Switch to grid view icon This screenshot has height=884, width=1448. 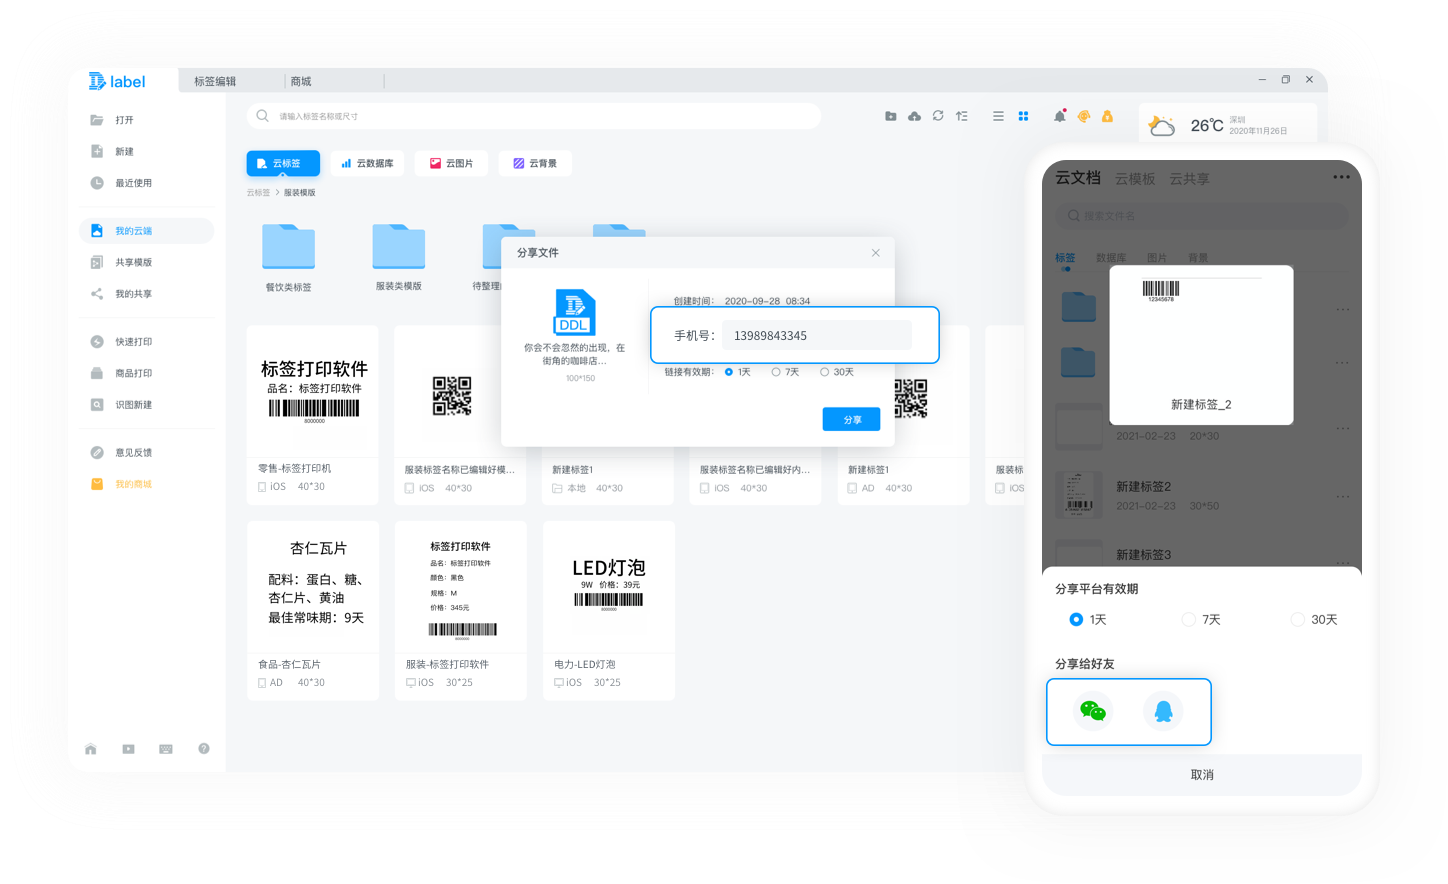[1023, 116]
